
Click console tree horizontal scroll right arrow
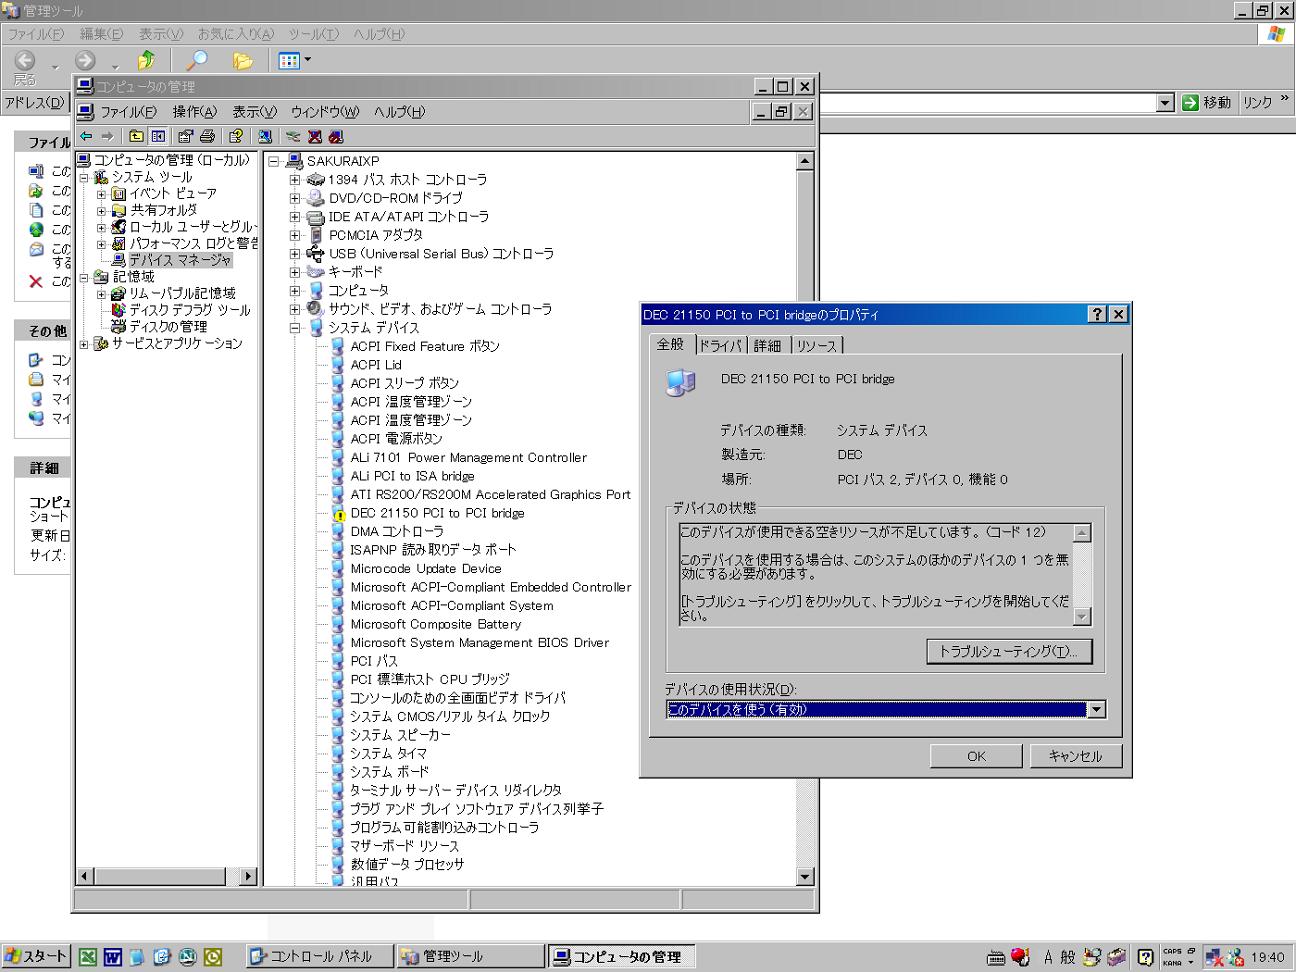249,876
